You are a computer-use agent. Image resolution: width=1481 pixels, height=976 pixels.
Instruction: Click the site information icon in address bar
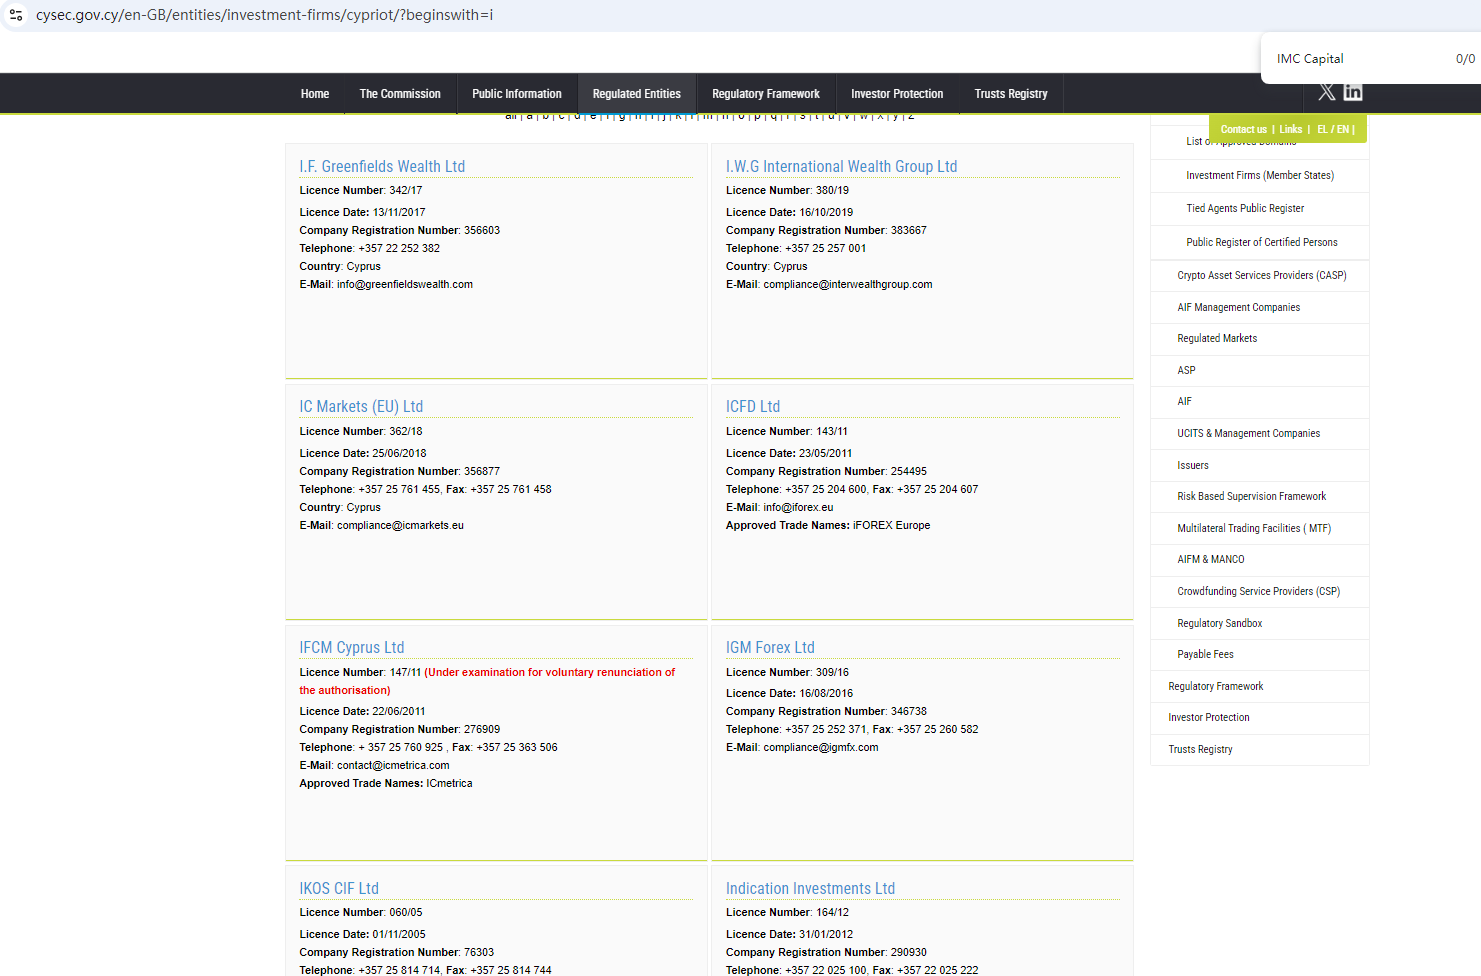16,15
